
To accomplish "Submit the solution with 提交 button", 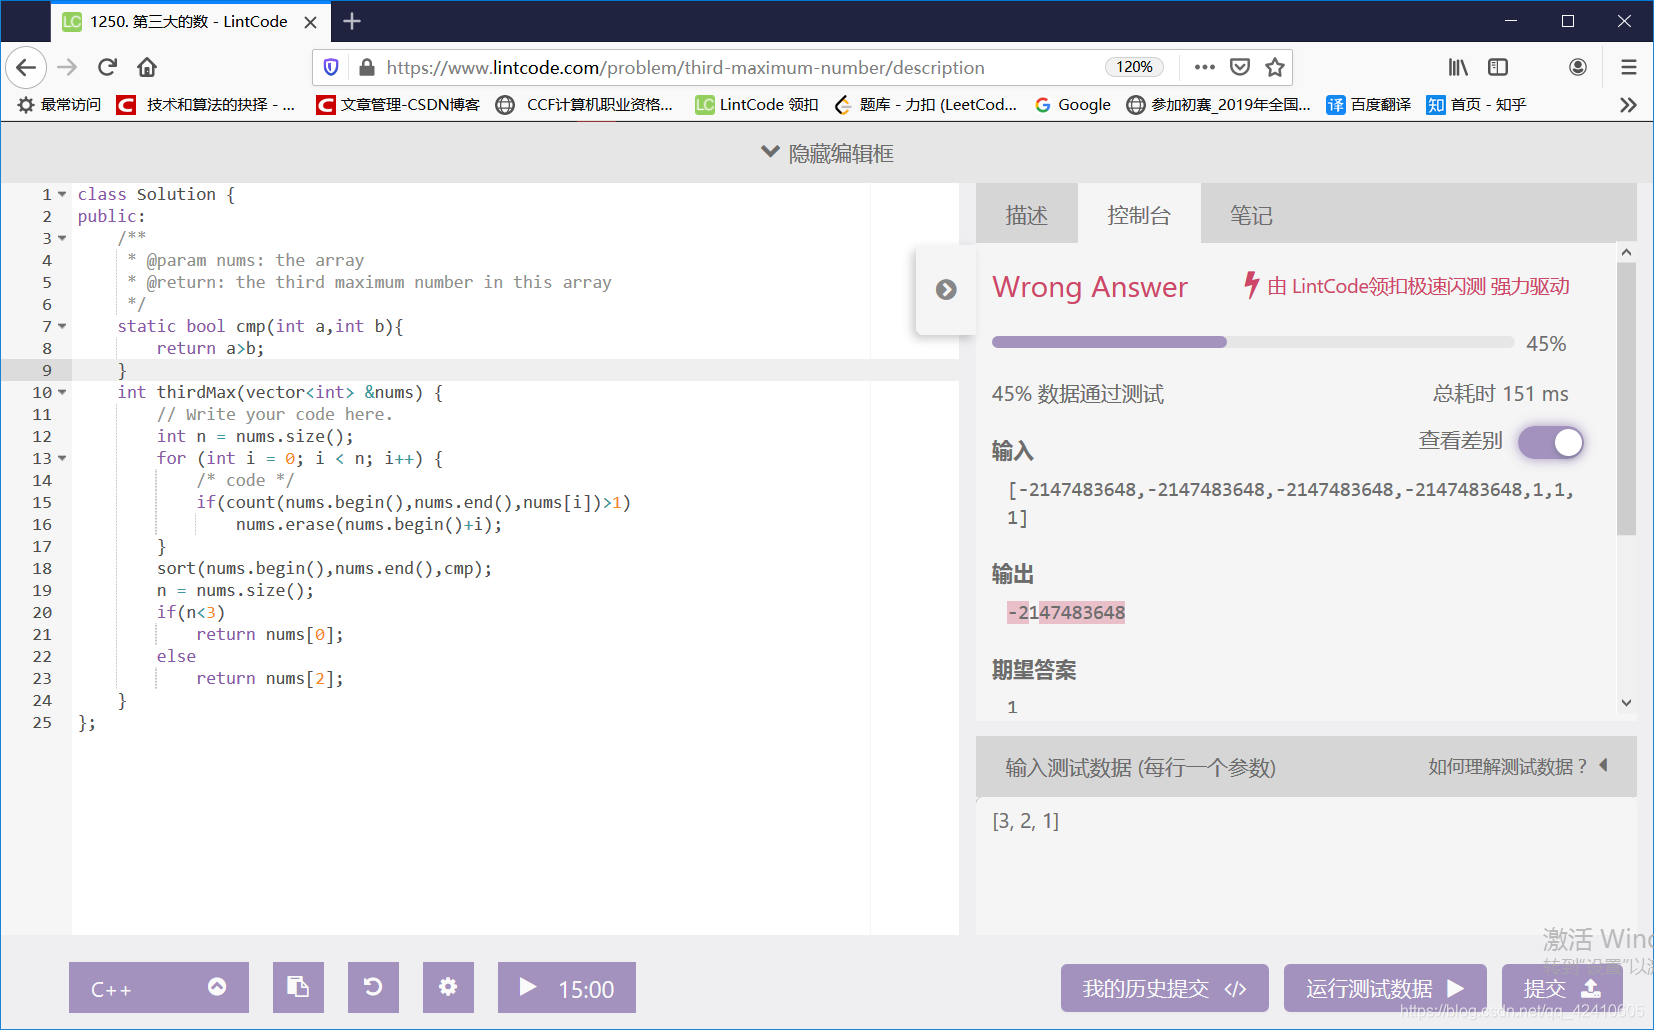I will click(1561, 988).
